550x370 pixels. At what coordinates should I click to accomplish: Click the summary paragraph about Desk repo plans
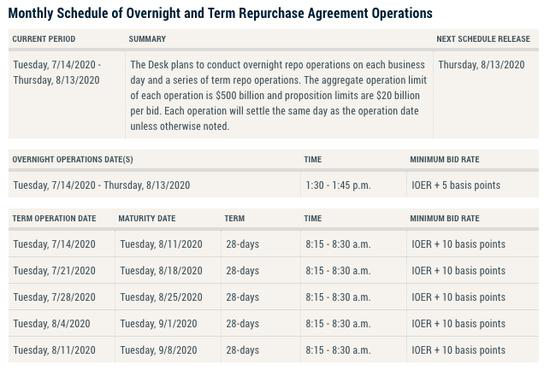[x=279, y=95]
